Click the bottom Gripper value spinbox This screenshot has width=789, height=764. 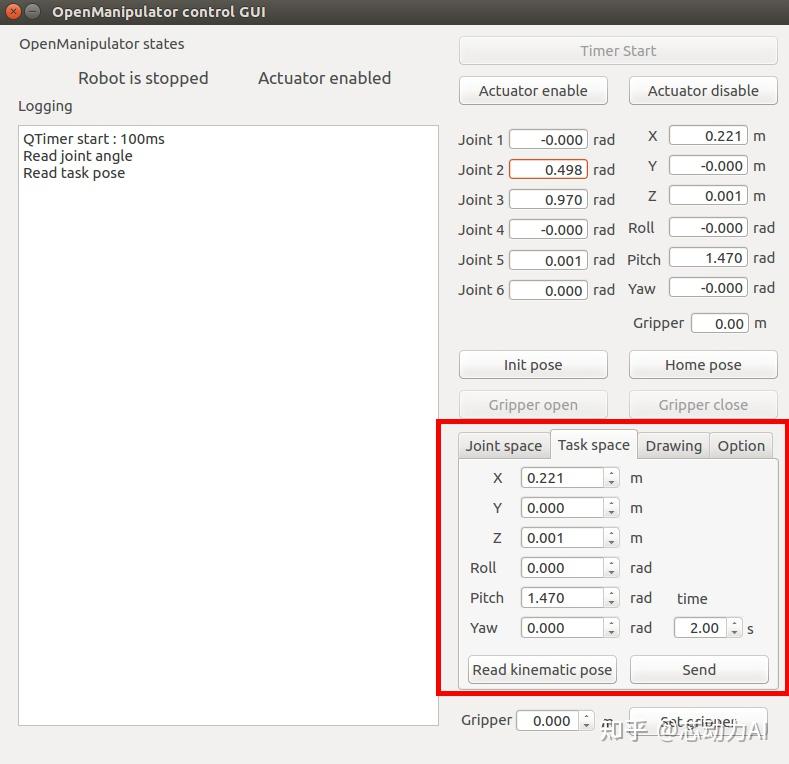pos(550,721)
